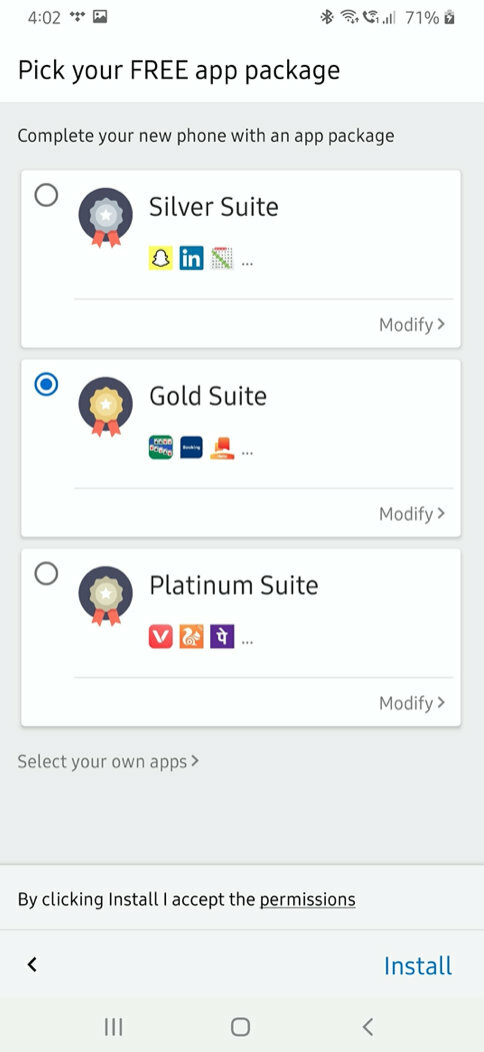Tap the orange UC Browser icon
The height and width of the screenshot is (1052, 484).
191,637
